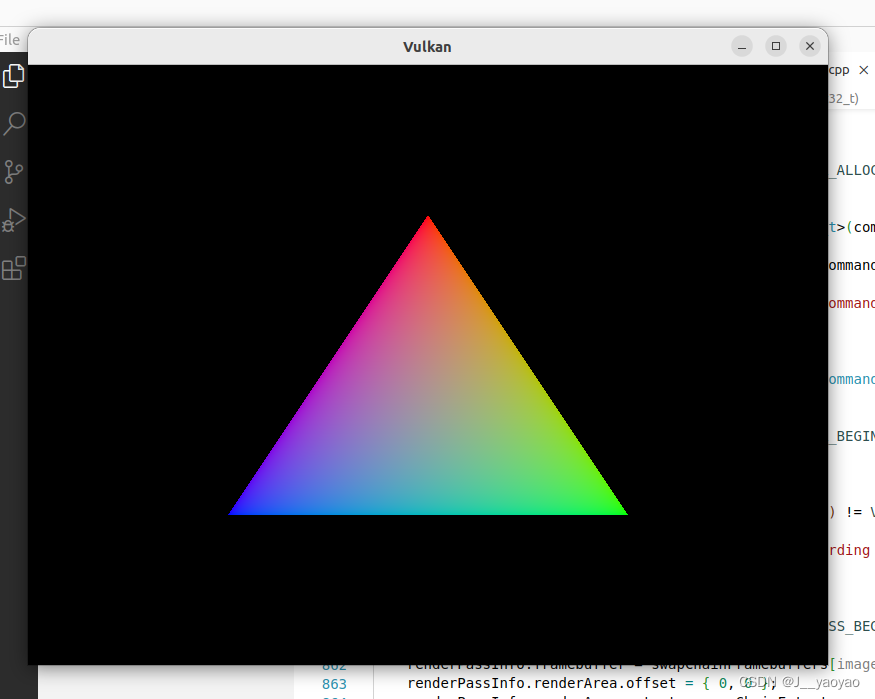Click the blue 0 literal in the offset assignment
The image size is (875, 699).
[x=724, y=683]
